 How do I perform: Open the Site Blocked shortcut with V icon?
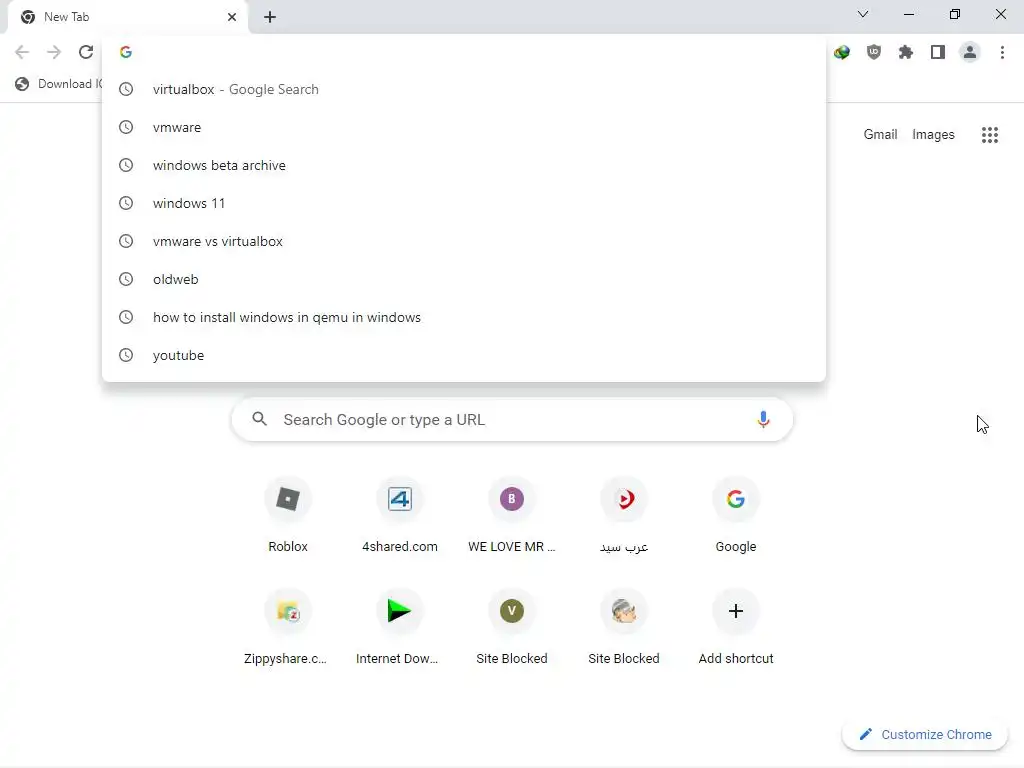512,628
